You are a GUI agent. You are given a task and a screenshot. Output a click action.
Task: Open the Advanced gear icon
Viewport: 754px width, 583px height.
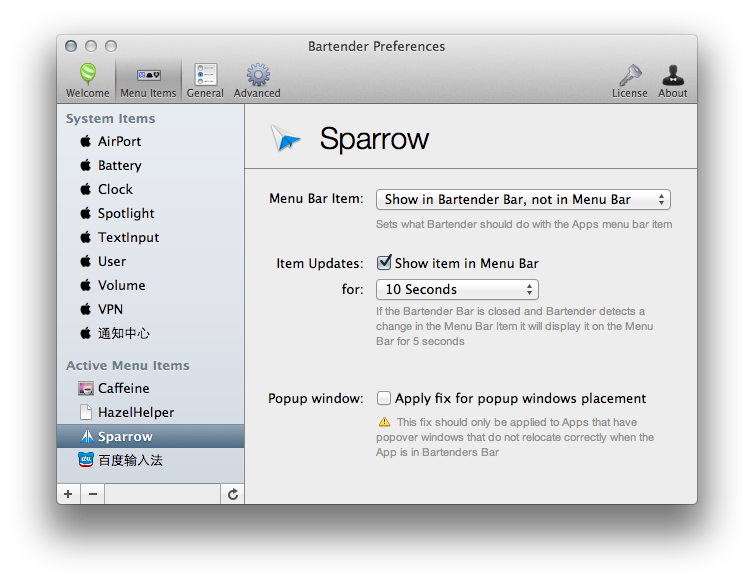[257, 75]
